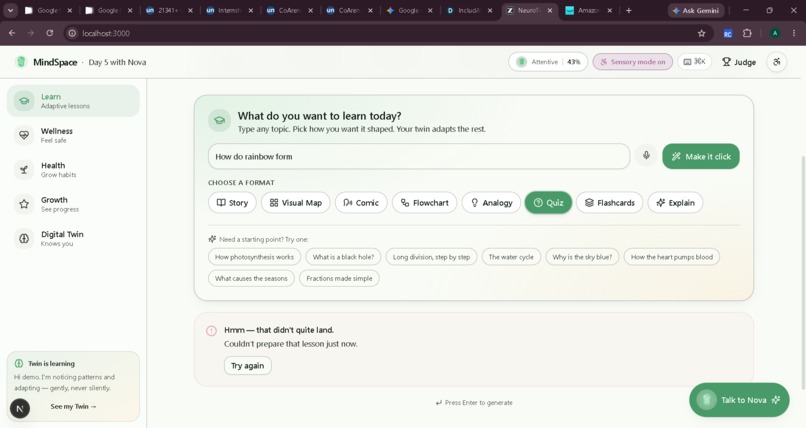Choose 'How the heart pumps blood' suggestion
This screenshot has width=806, height=428.
[x=671, y=257]
